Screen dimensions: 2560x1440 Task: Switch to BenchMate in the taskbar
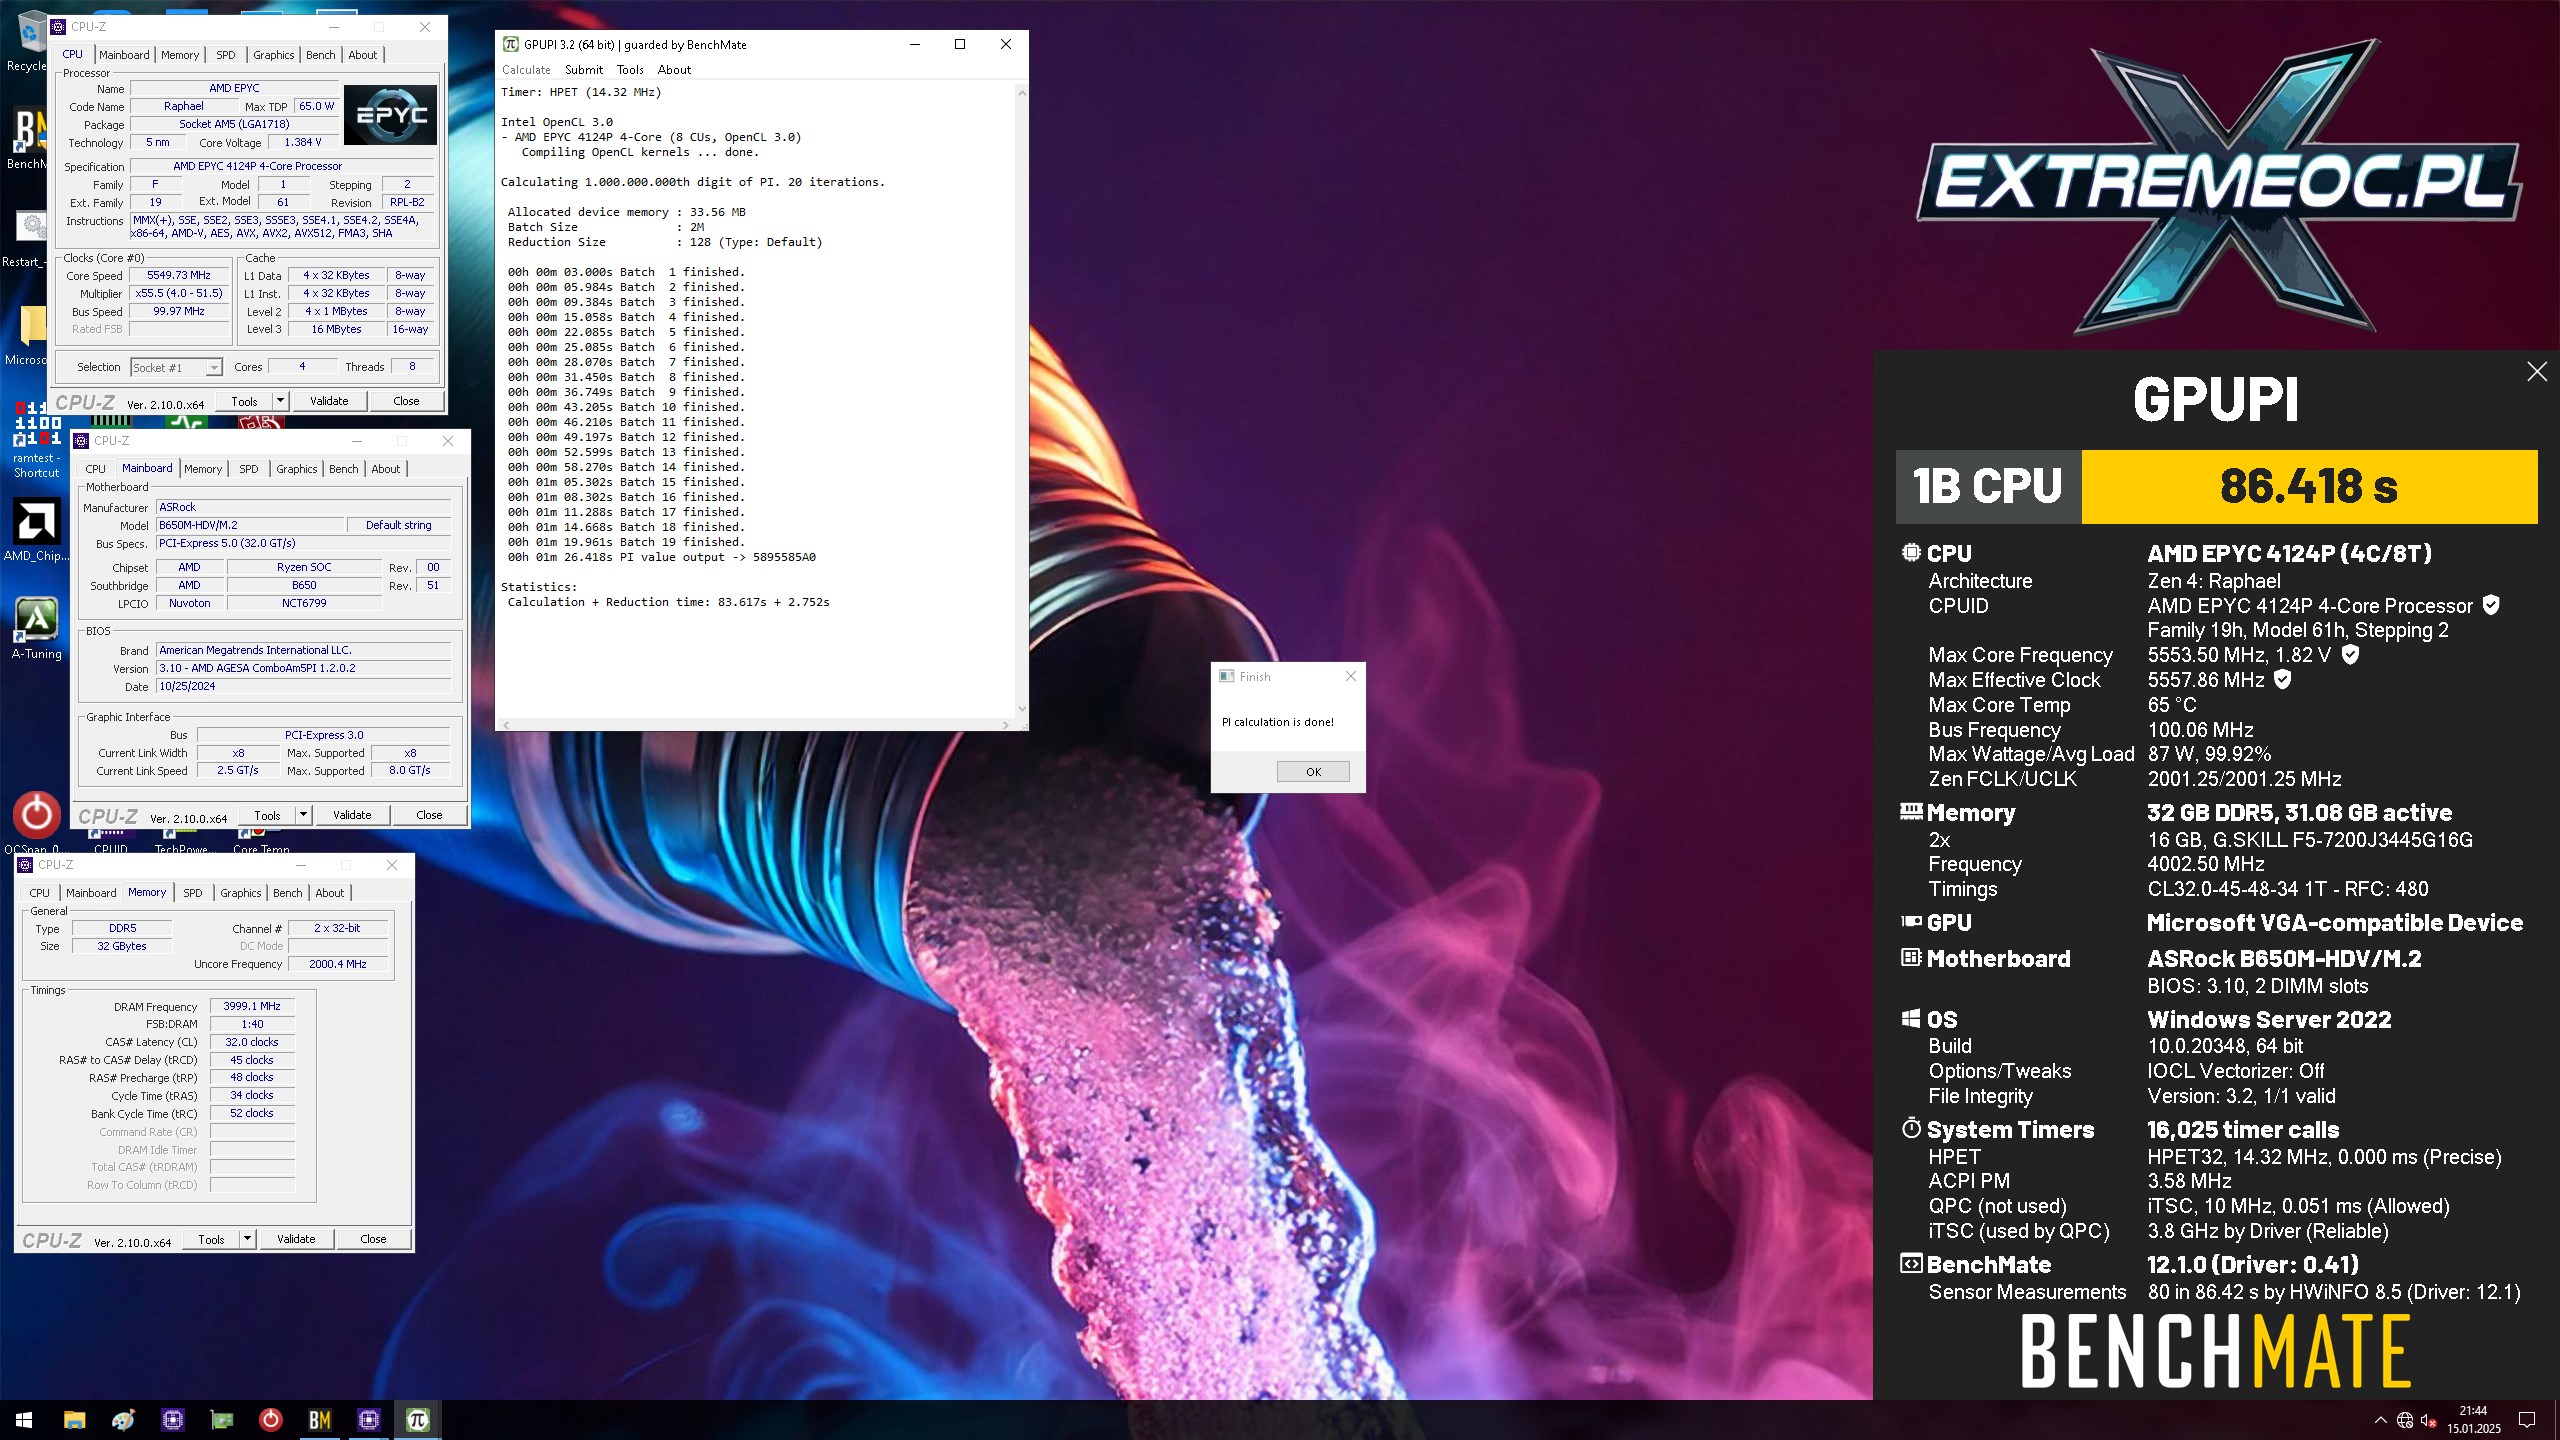[x=319, y=1420]
